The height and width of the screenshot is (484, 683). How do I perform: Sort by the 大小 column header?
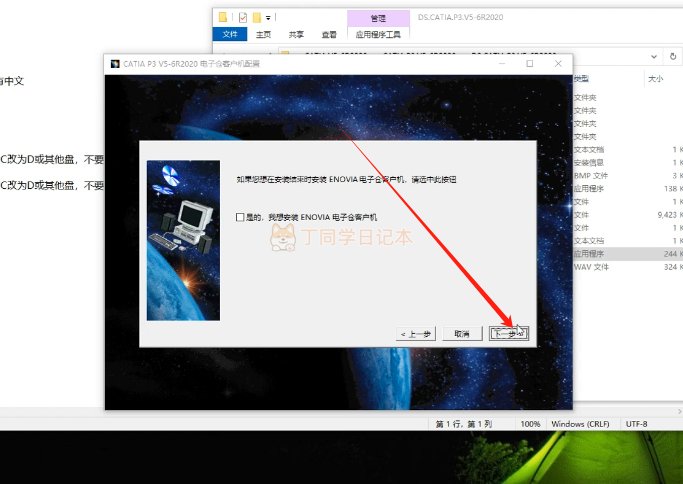[656, 79]
